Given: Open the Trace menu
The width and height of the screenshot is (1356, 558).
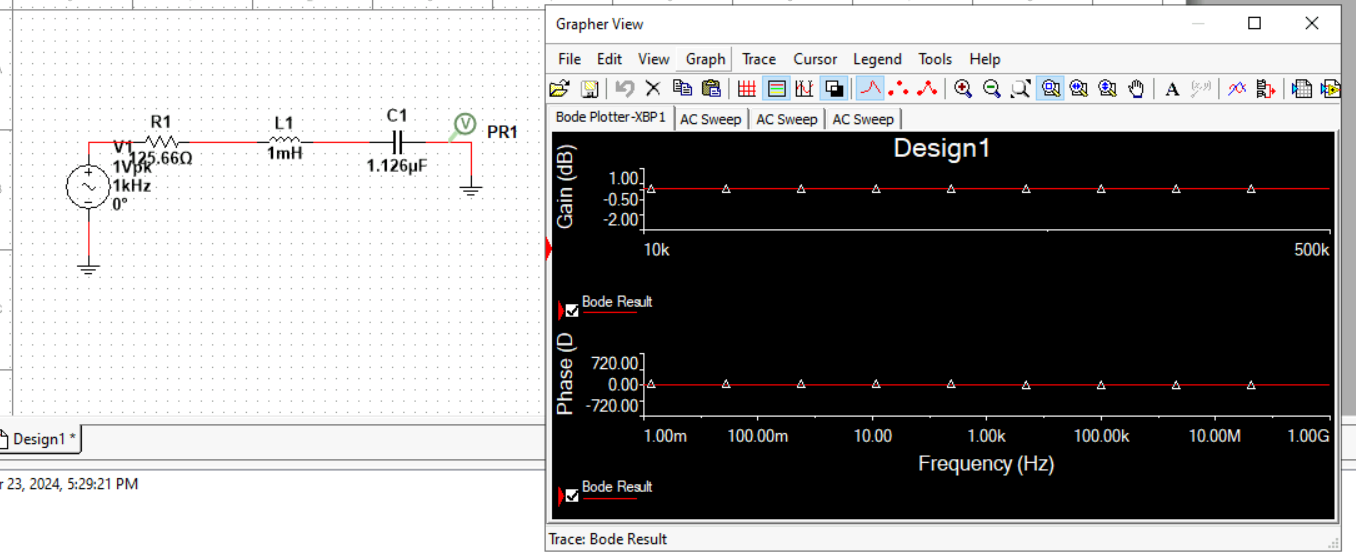Looking at the screenshot, I should point(759,59).
